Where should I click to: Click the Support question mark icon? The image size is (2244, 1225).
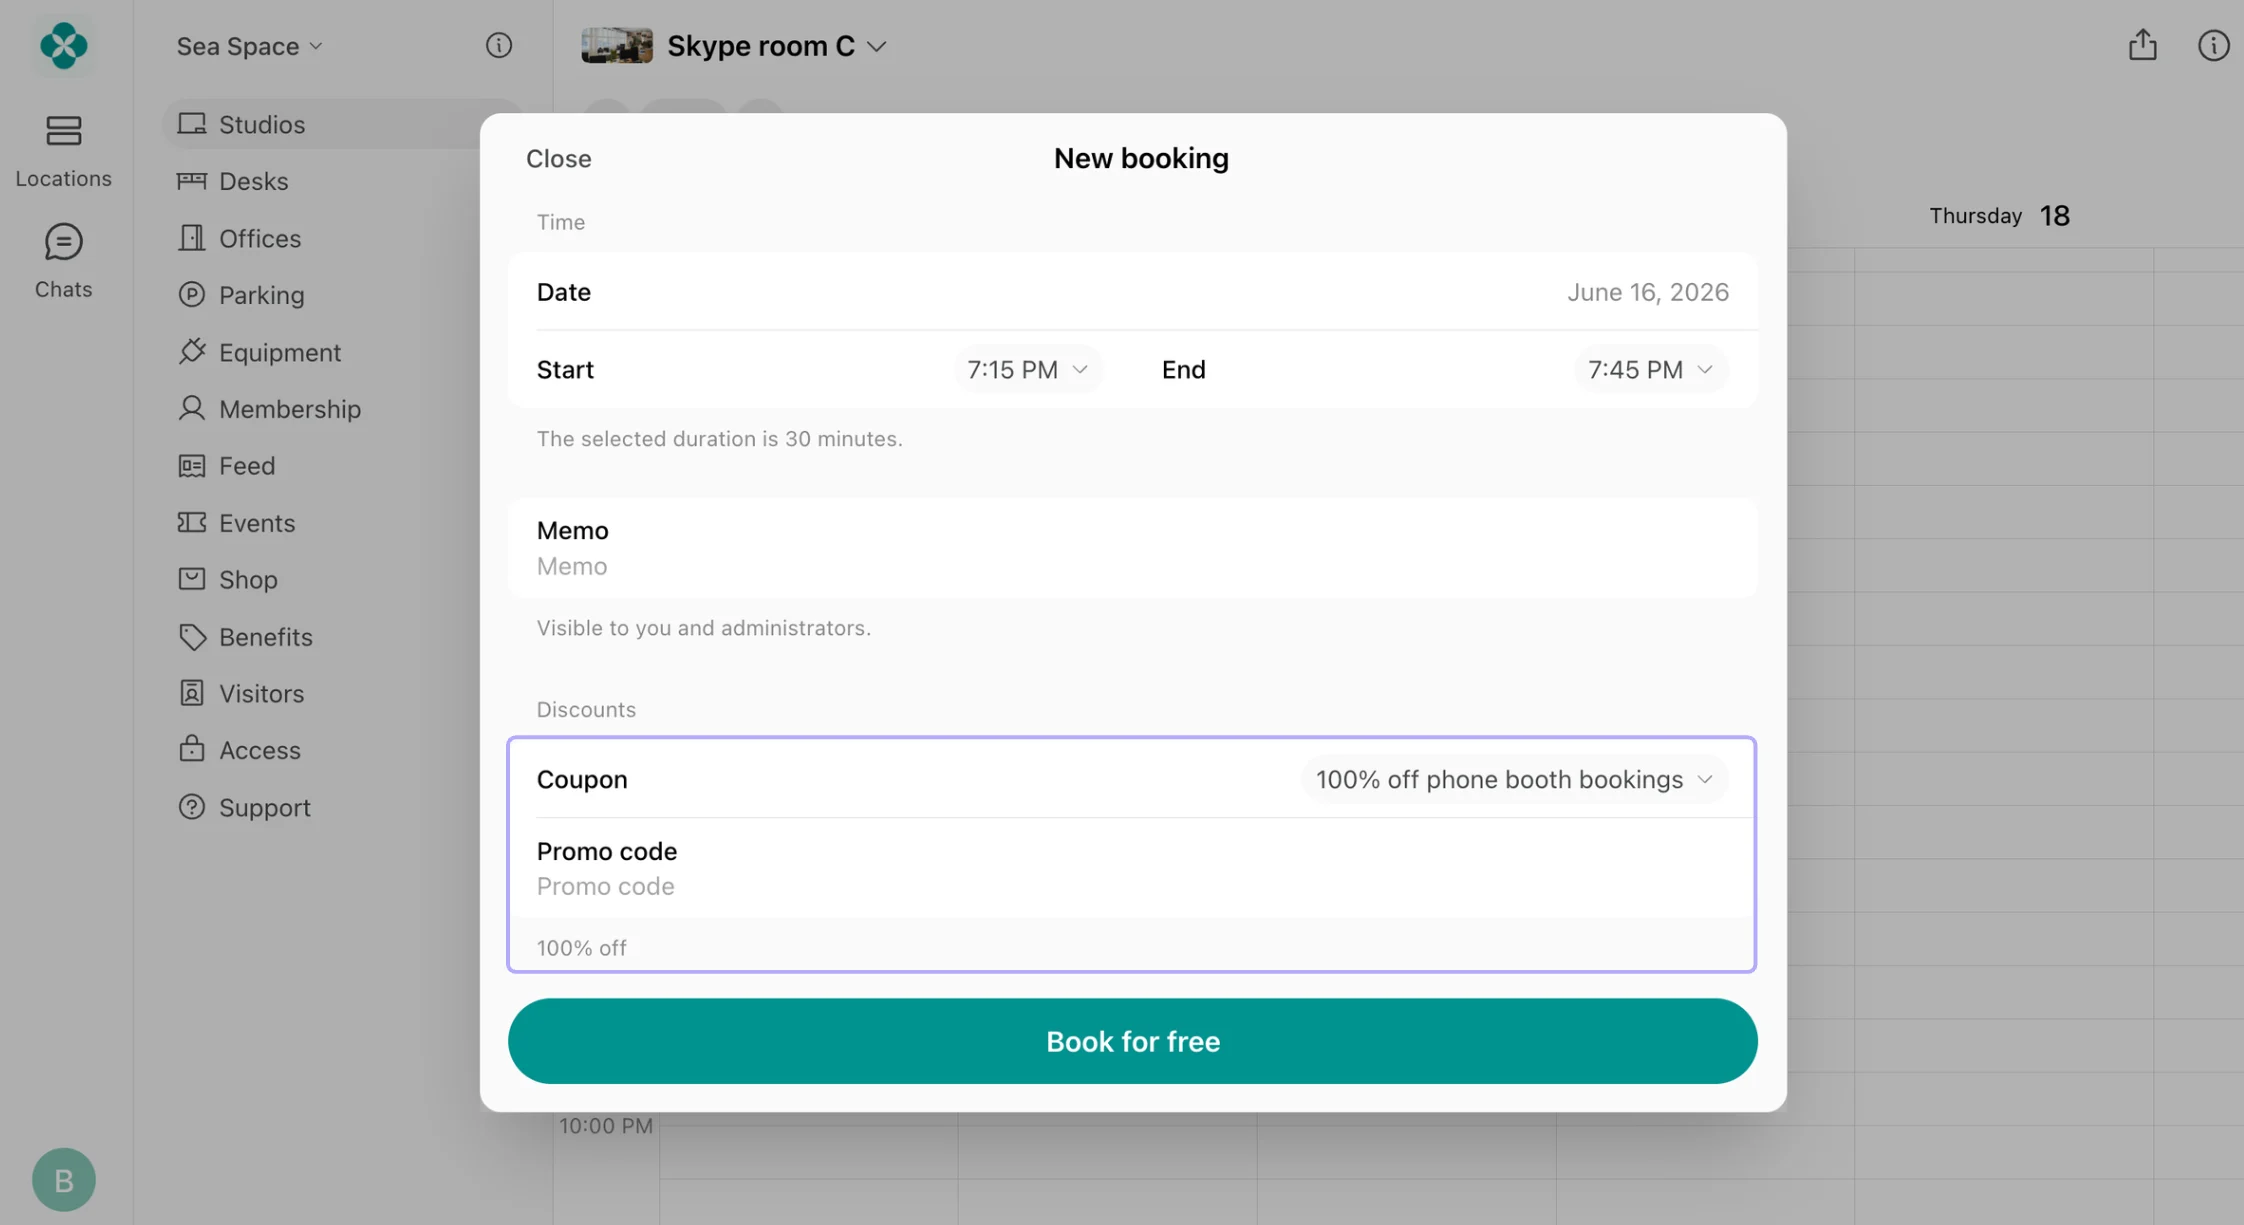[x=192, y=808]
